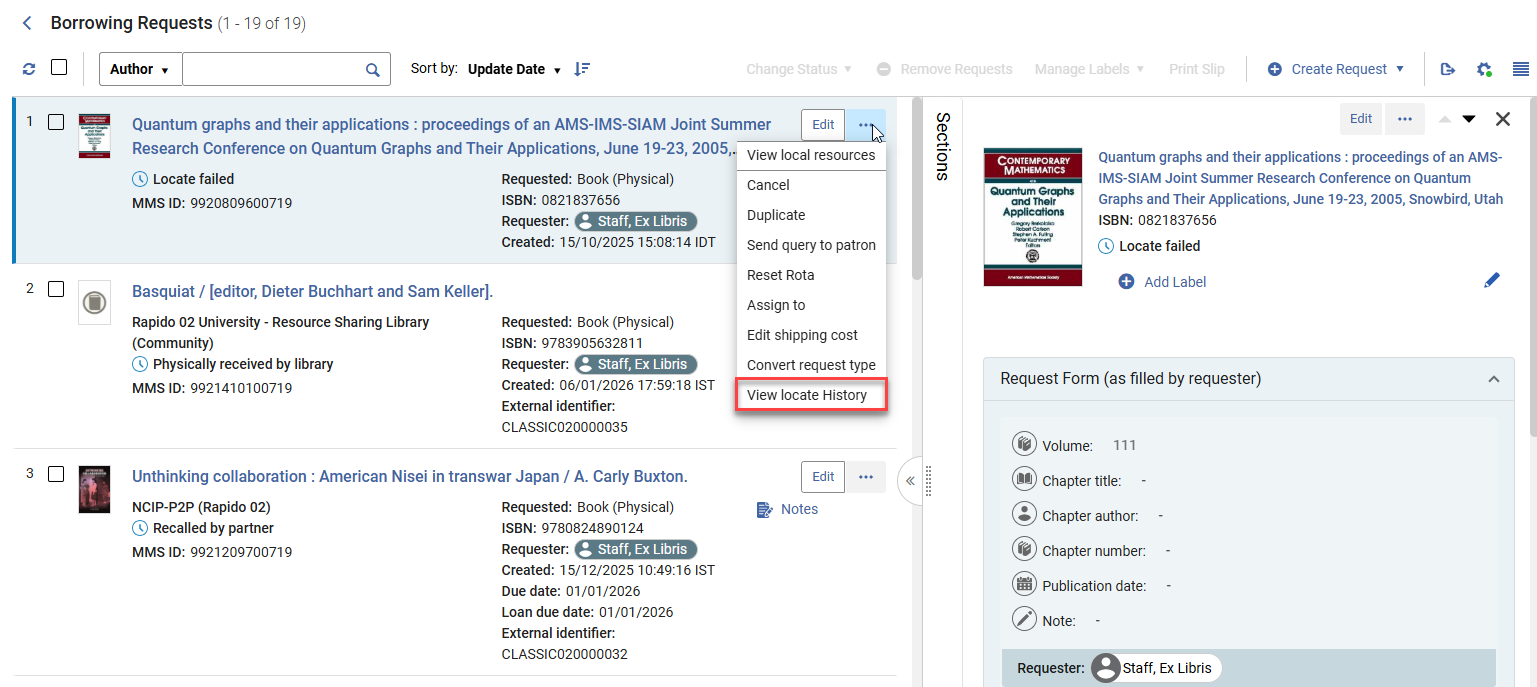This screenshot has height=687, width=1537.
Task: Open the Manage Labels dropdown
Action: [1089, 69]
